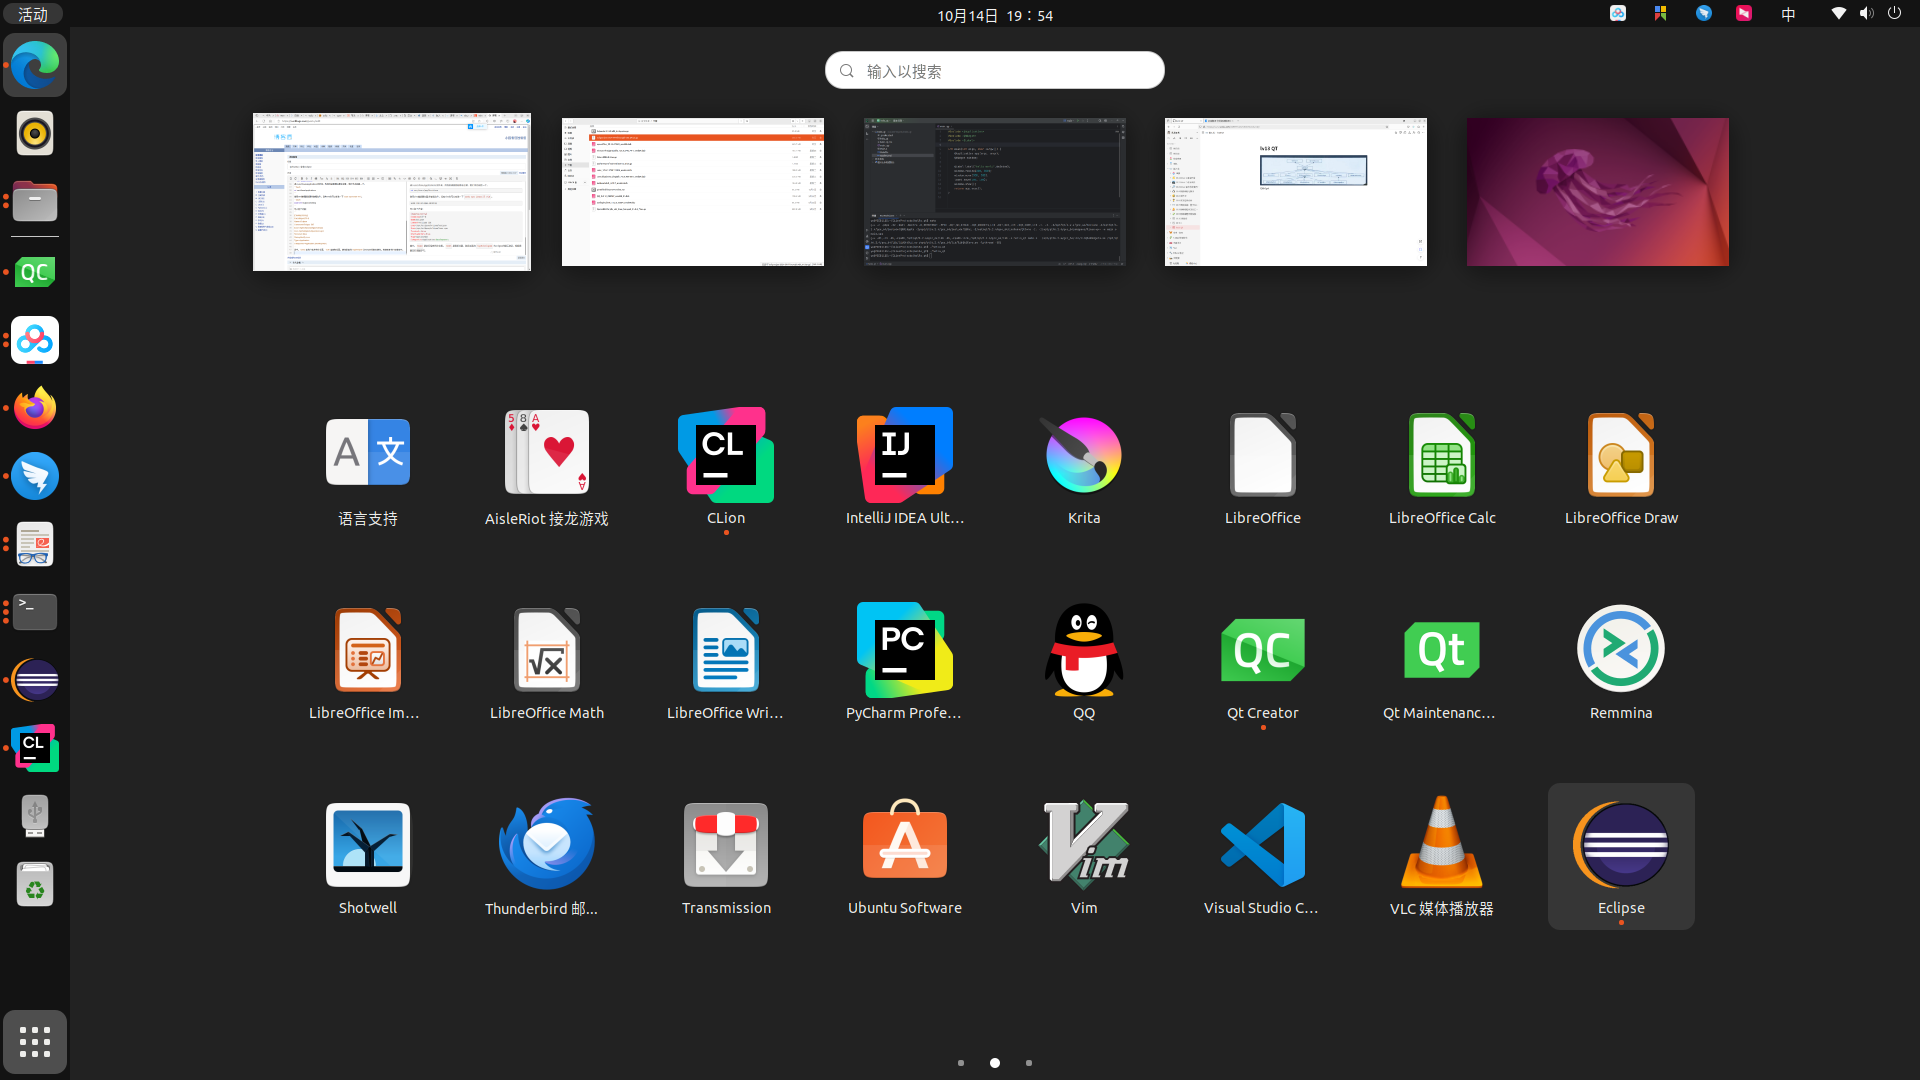Open LibreOffice Math
The height and width of the screenshot is (1080, 1920).
tap(546, 661)
